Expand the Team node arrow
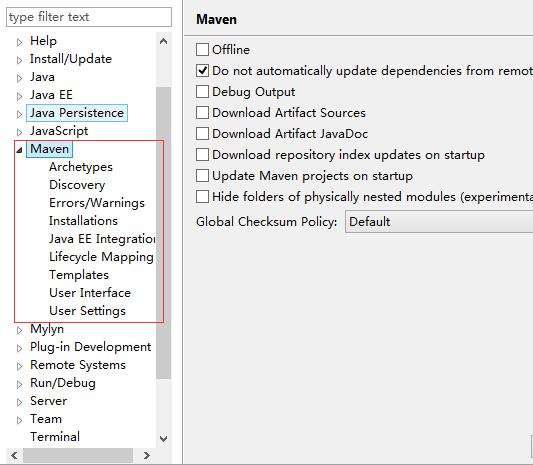533x465 pixels. [x=19, y=420]
